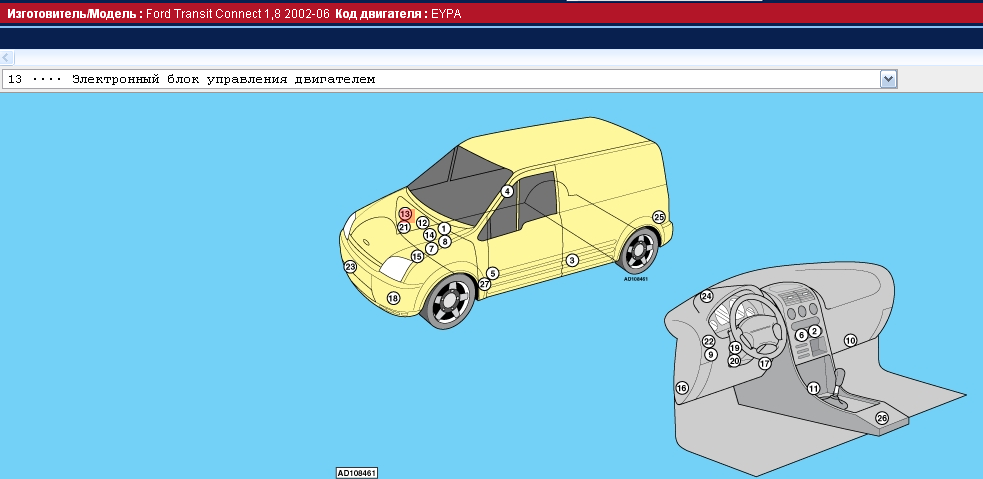The height and width of the screenshot is (479, 983).
Task: Click marker 10 on the passenger side
Action: coord(850,341)
